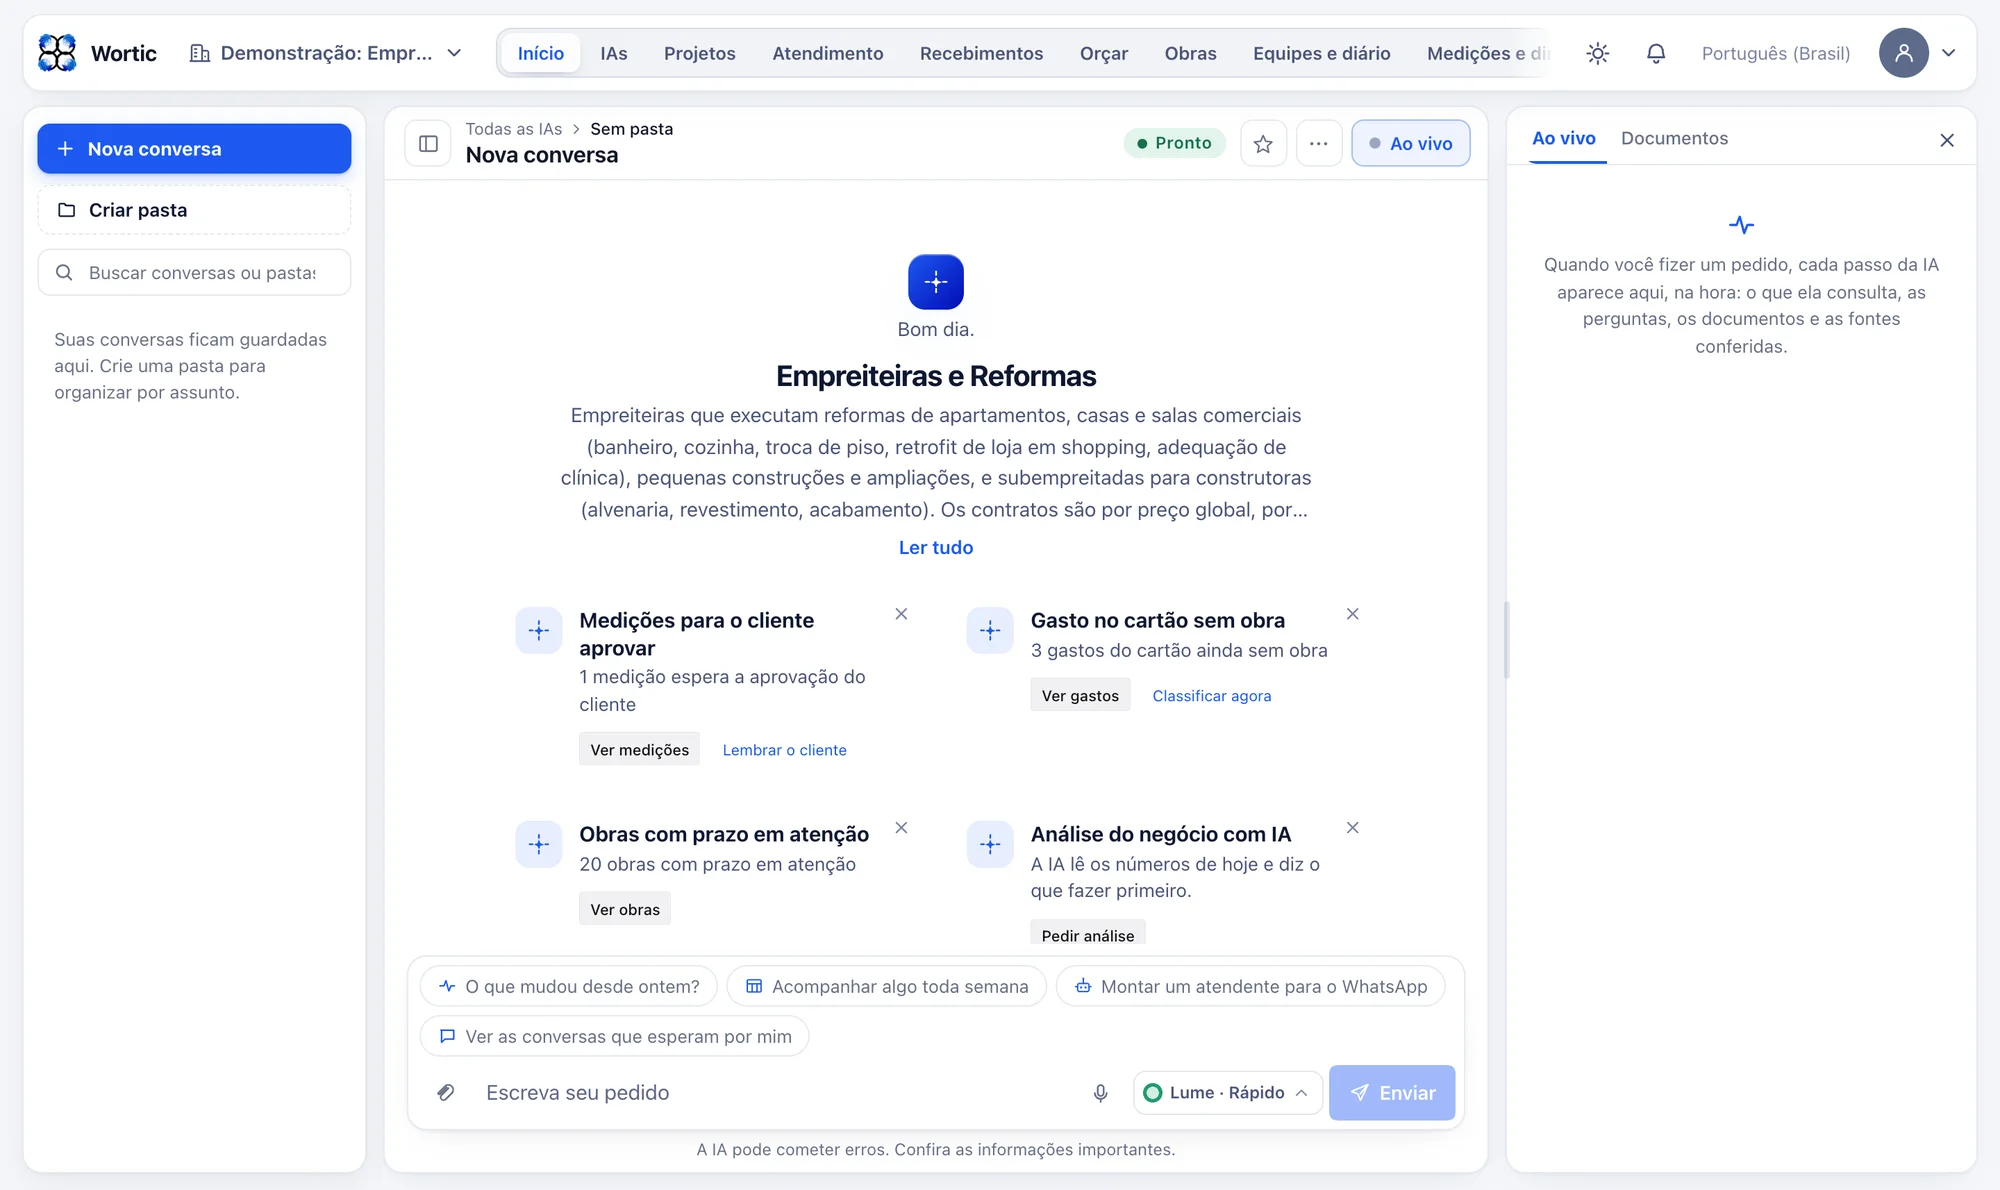This screenshot has width=2000, height=1190.
Task: Switch to the IAs tab
Action: [613, 53]
